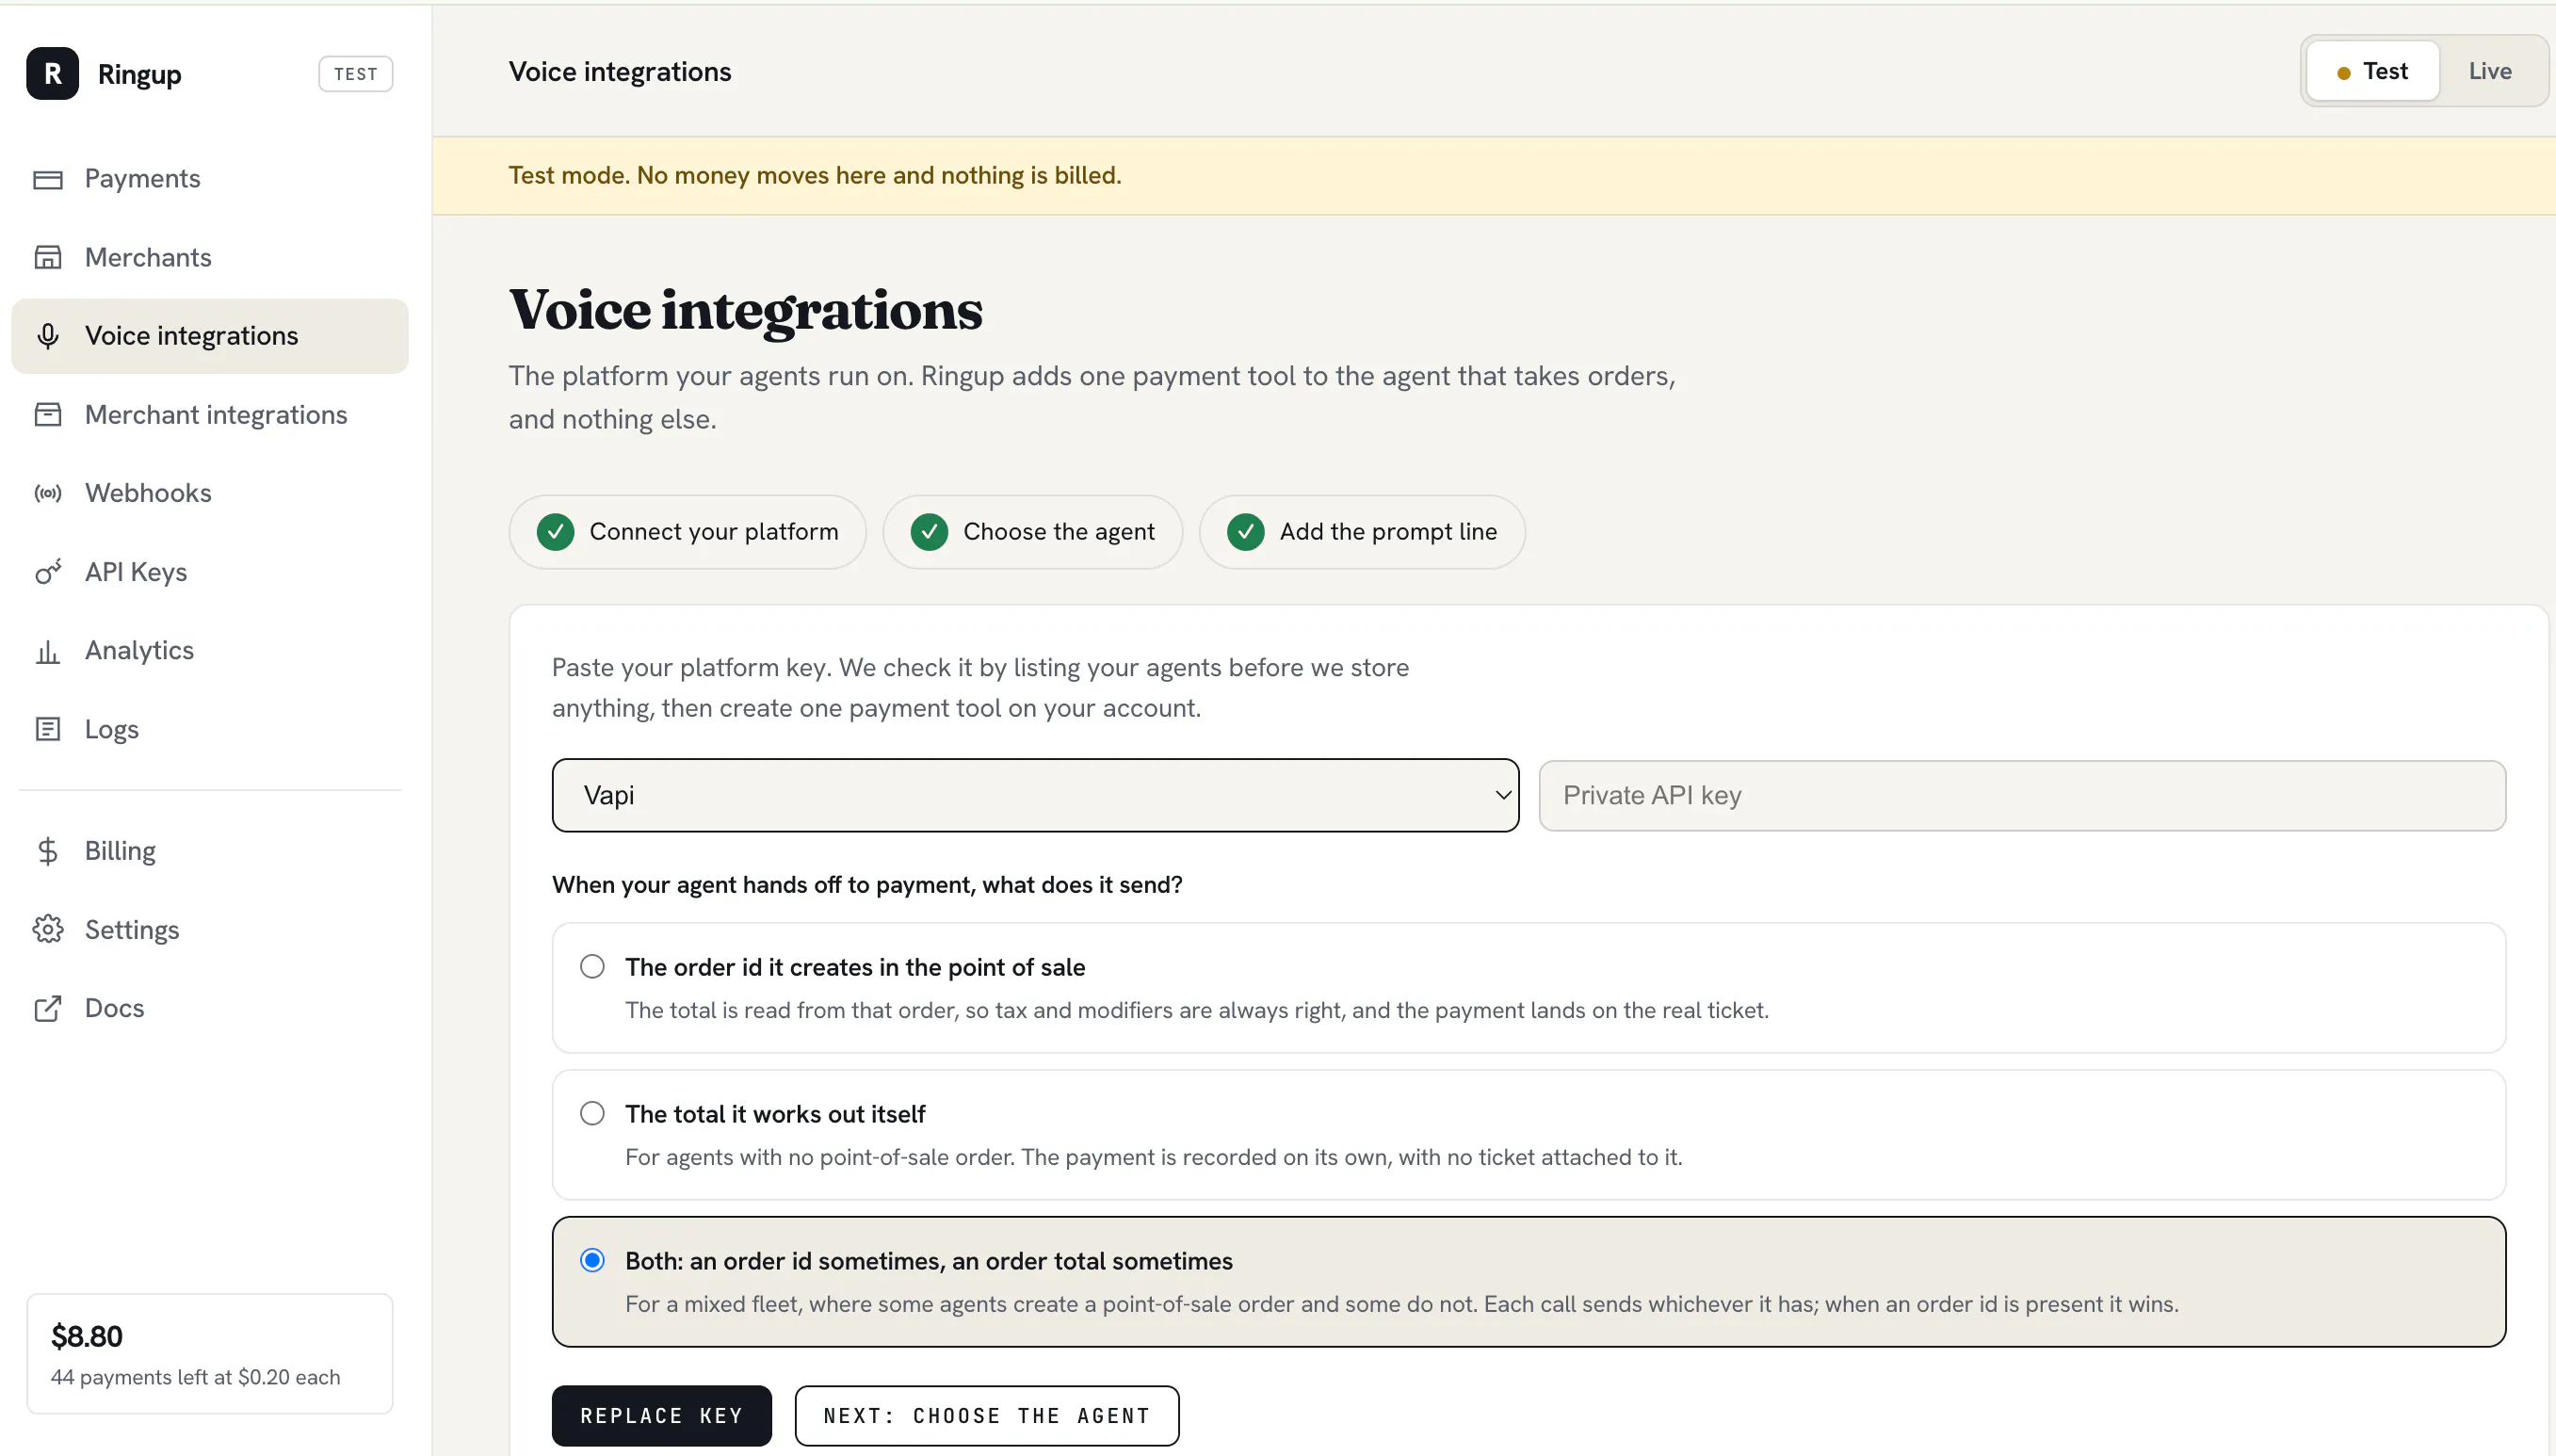Screen dimensions: 2556x1456
Task: Open Logs from sidebar
Action: [x=210, y=729]
